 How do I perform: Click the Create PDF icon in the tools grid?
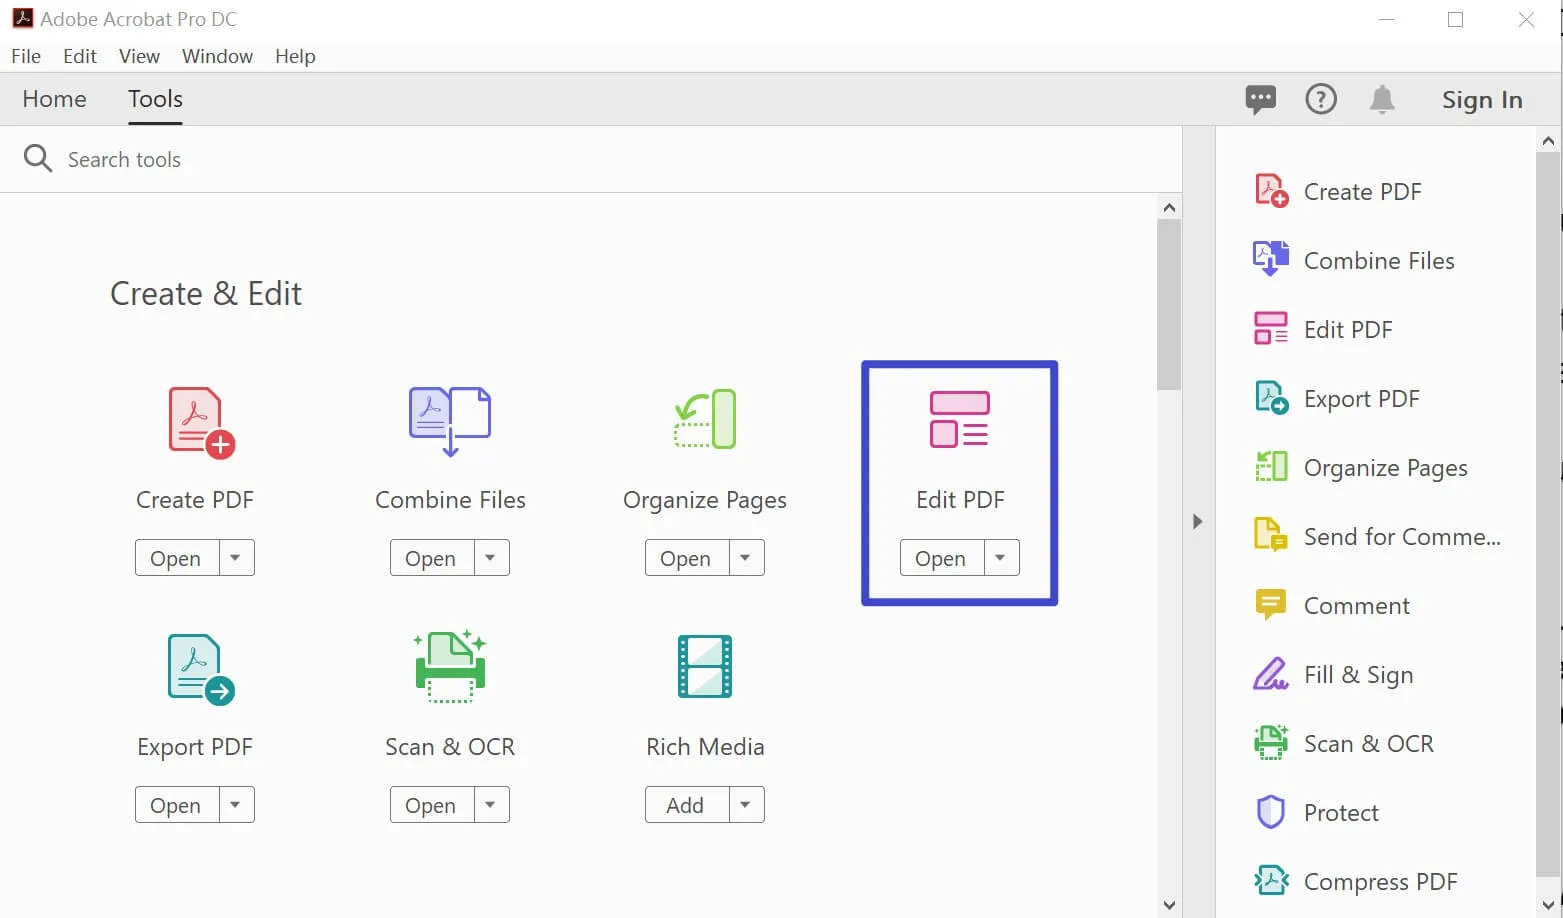(x=202, y=423)
